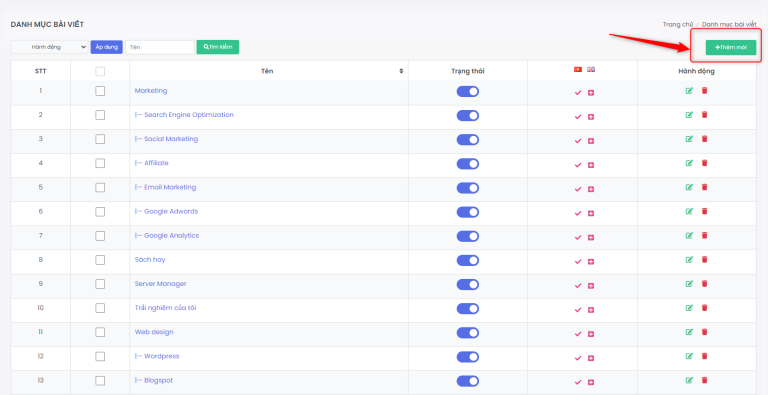Click trash icon for Affiliate
The width and height of the screenshot is (768, 395).
704,163
